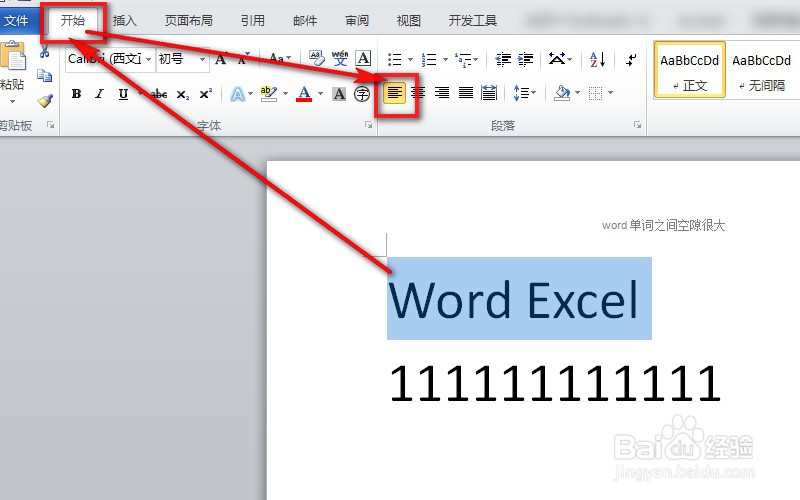Toggle Underline formatting
This screenshot has width=800, height=500.
tap(123, 94)
